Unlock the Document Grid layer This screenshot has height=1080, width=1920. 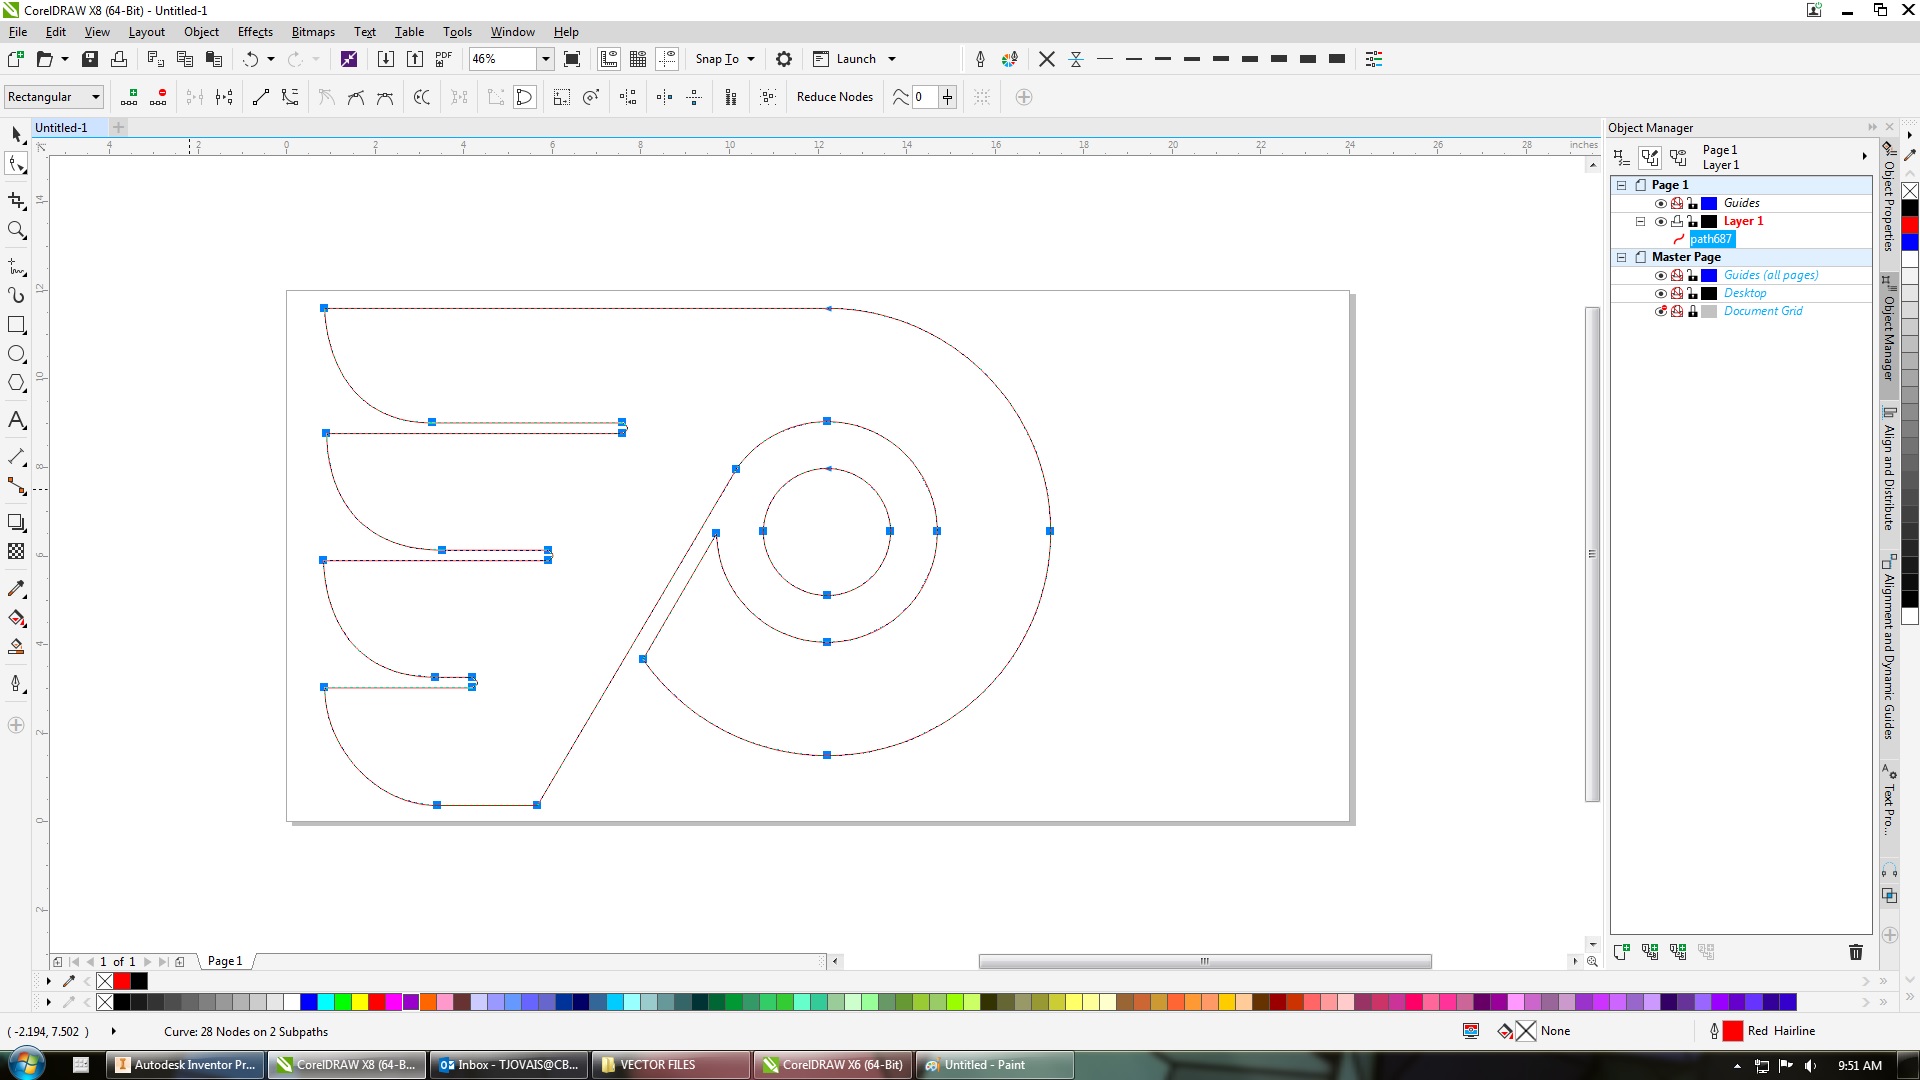[x=1692, y=311]
